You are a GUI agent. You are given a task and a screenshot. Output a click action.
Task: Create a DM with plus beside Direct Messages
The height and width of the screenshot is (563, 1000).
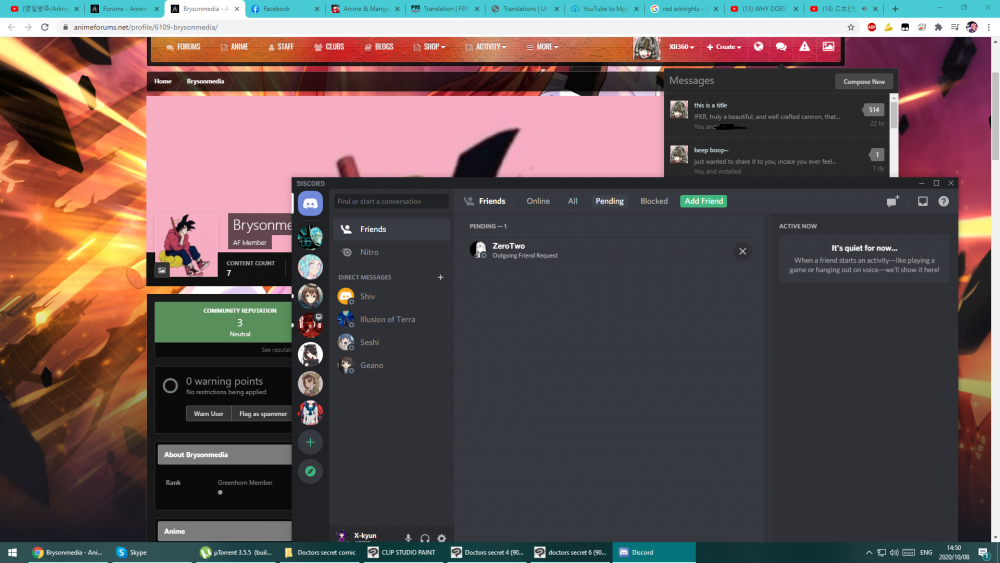pyautogui.click(x=440, y=277)
